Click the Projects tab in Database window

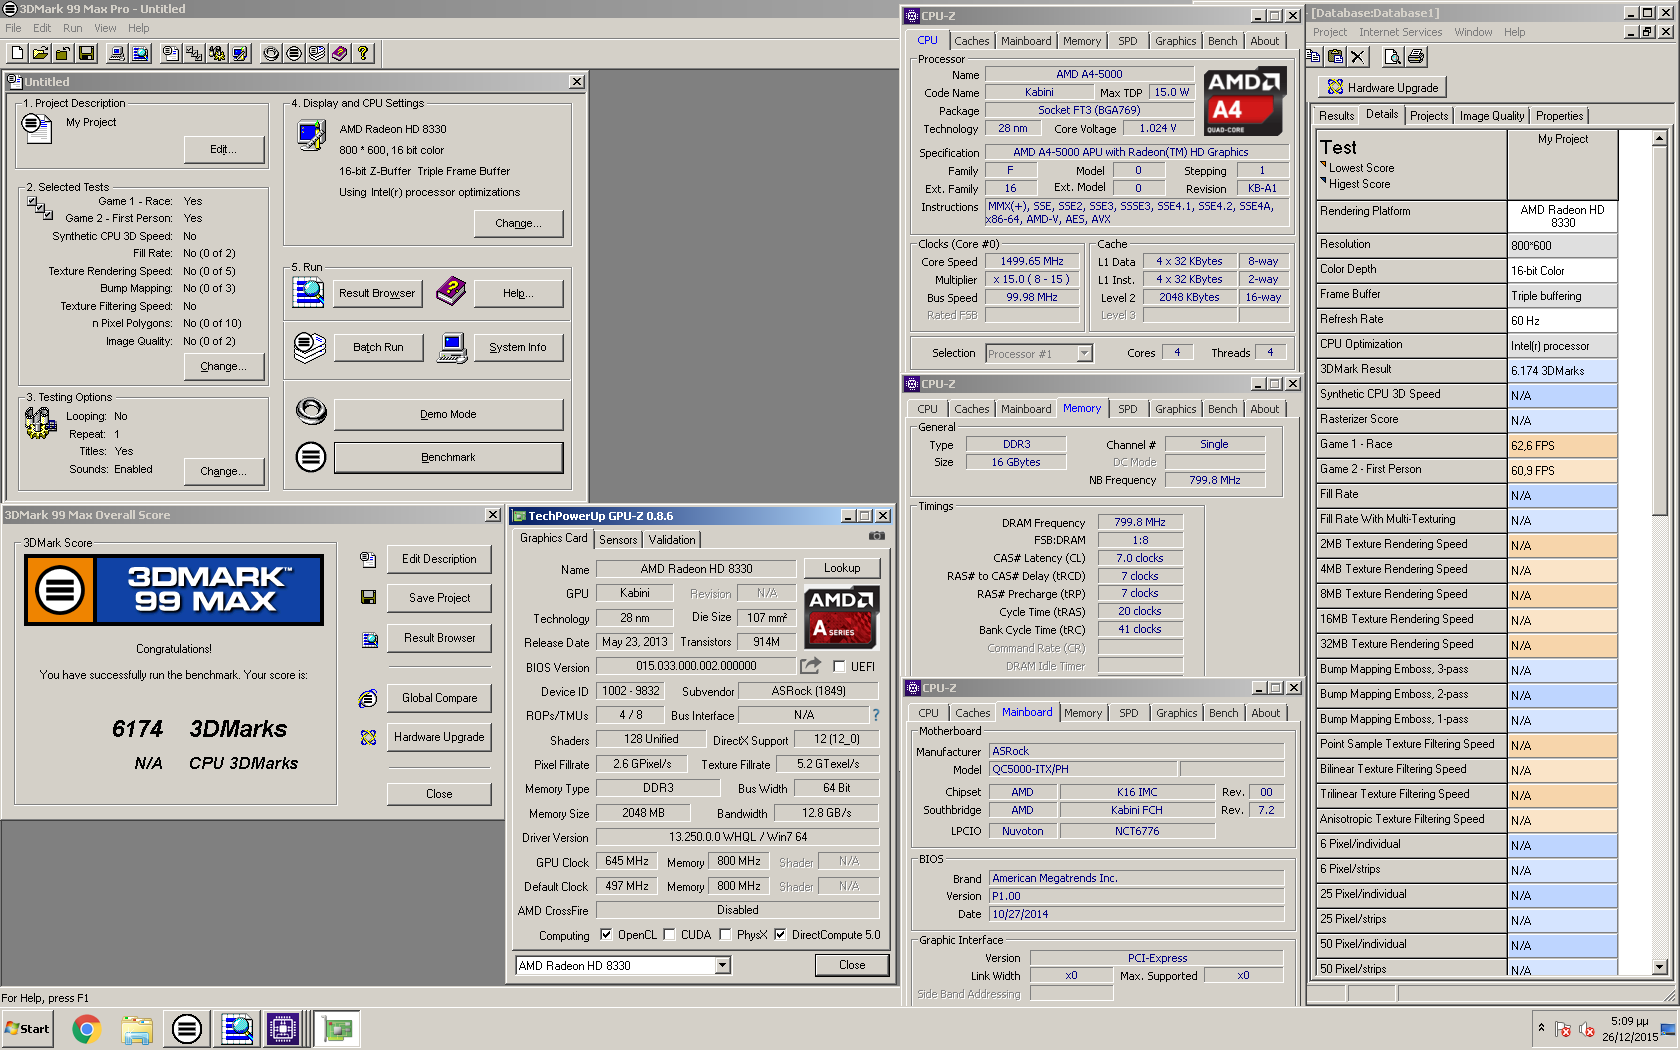tap(1428, 116)
